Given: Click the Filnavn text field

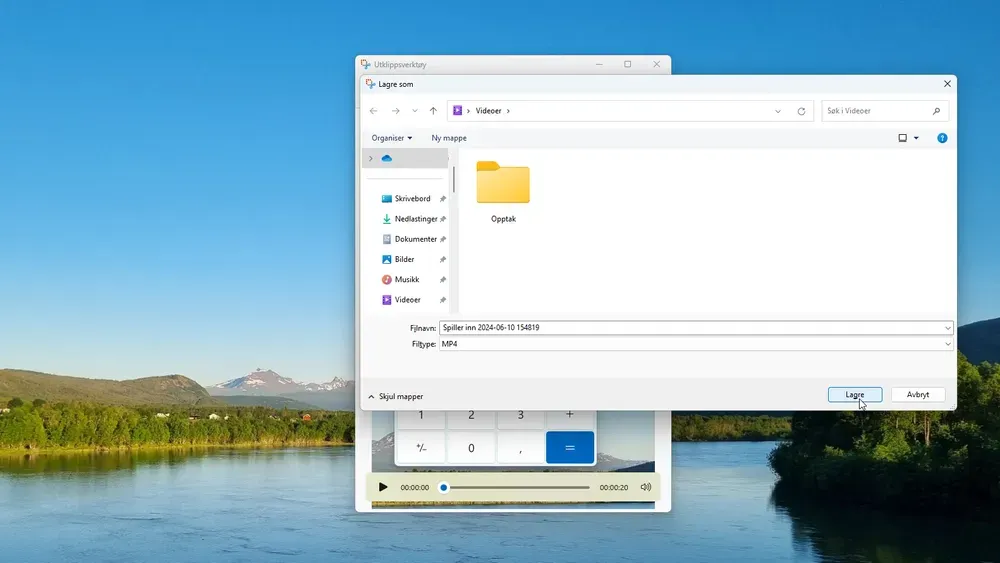Looking at the screenshot, I should (690, 327).
